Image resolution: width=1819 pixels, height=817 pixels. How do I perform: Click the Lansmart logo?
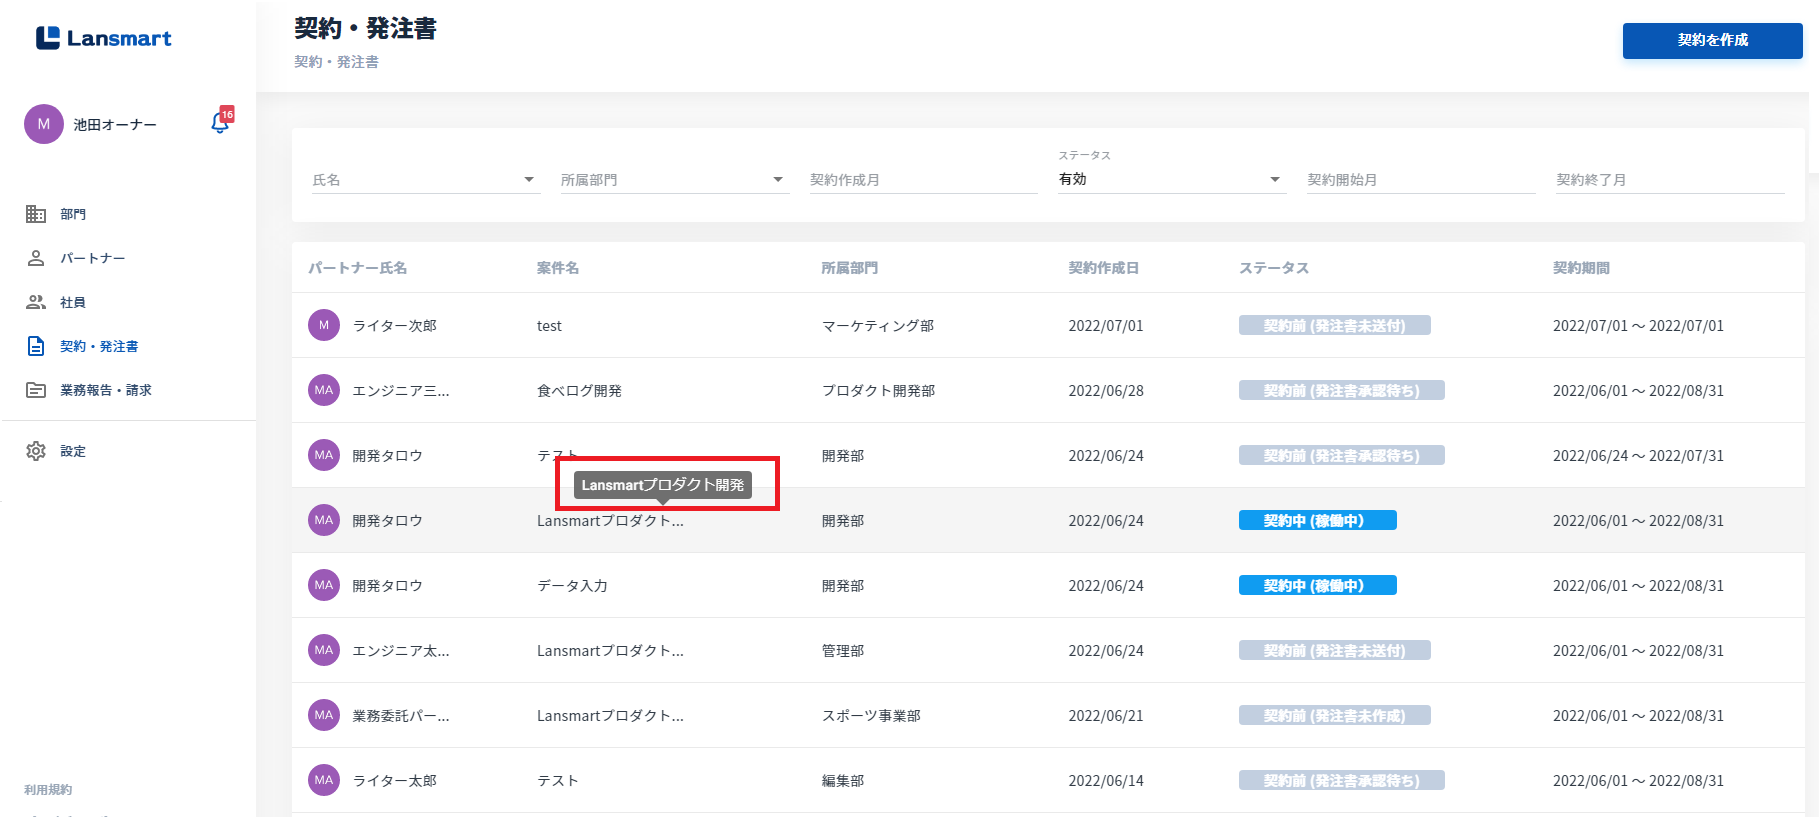(104, 38)
